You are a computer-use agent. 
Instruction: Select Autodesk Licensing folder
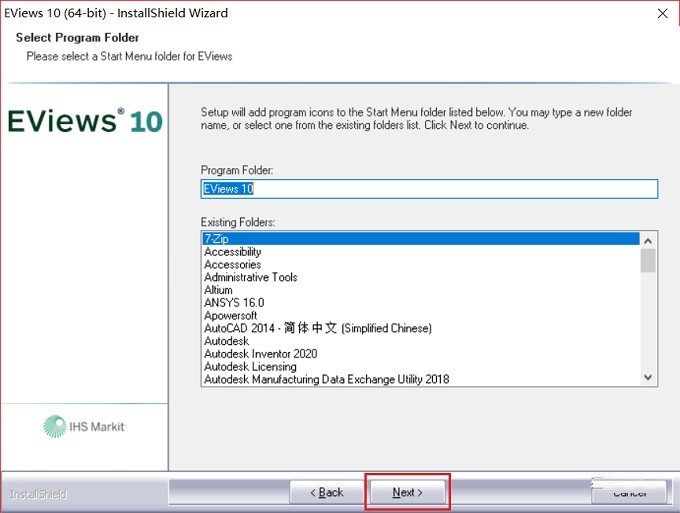pos(421,366)
